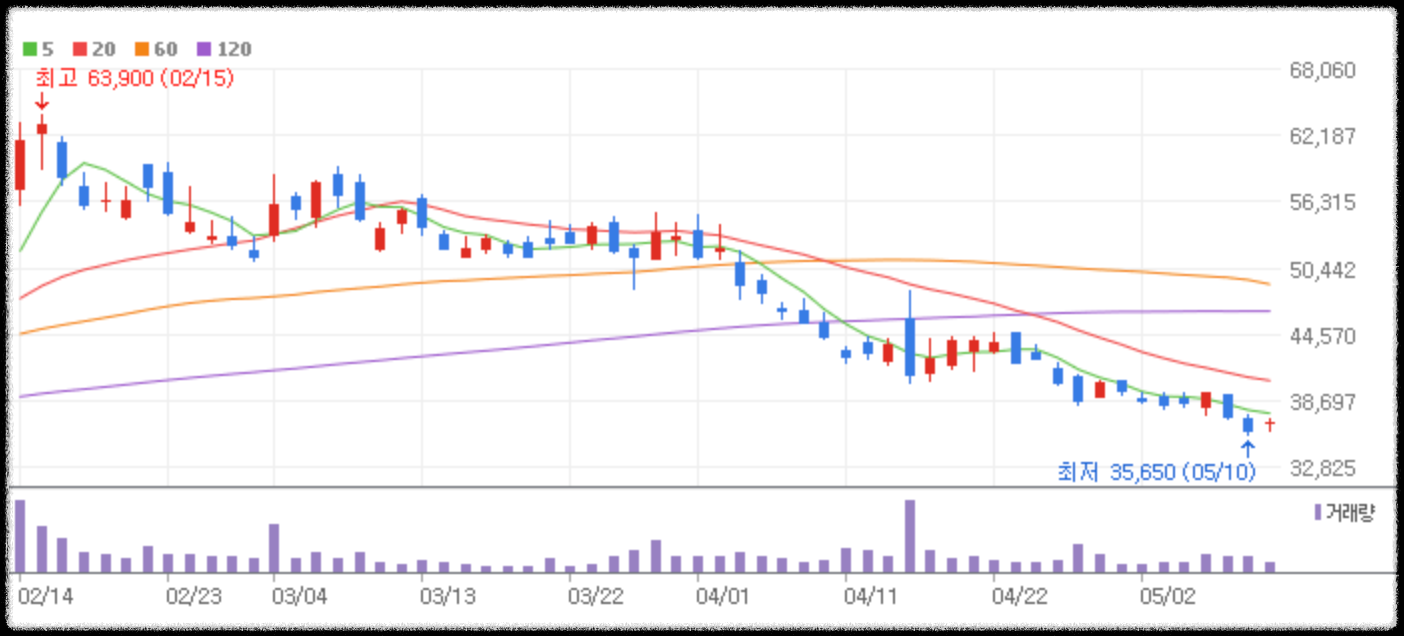Viewport: 1404px width, 636px height.
Task: Click the 04/11 date axis label
Action: [x=871, y=597]
